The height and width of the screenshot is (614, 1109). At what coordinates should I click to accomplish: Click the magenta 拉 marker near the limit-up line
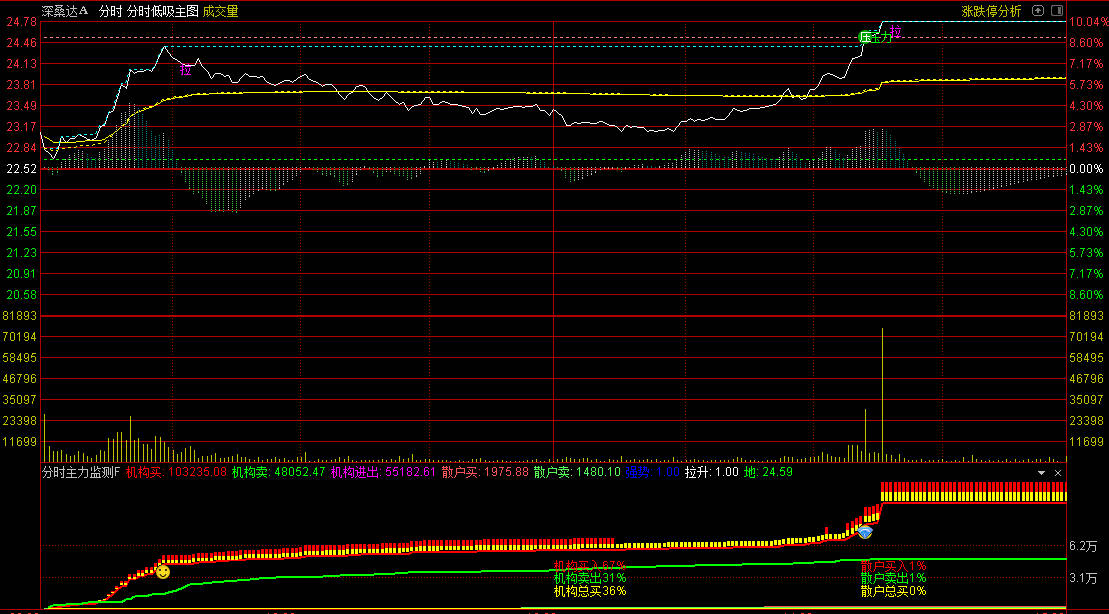[x=896, y=31]
